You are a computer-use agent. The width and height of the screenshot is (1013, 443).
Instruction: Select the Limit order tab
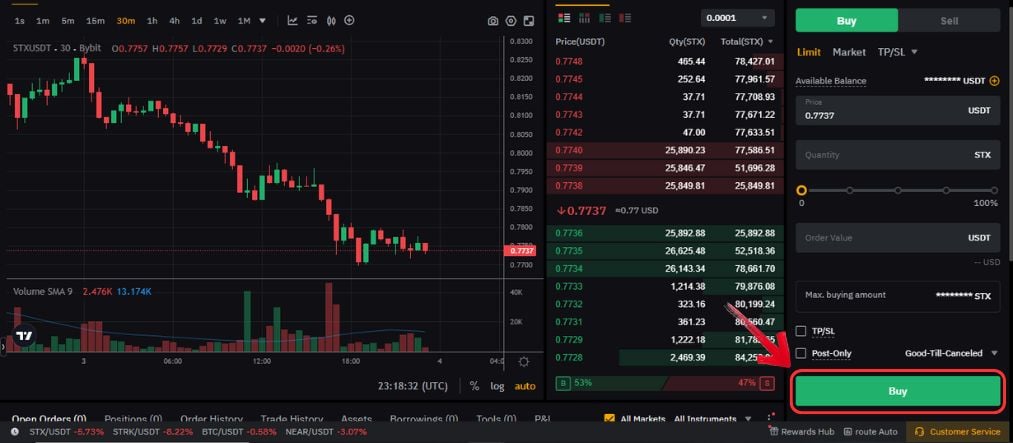pos(809,52)
